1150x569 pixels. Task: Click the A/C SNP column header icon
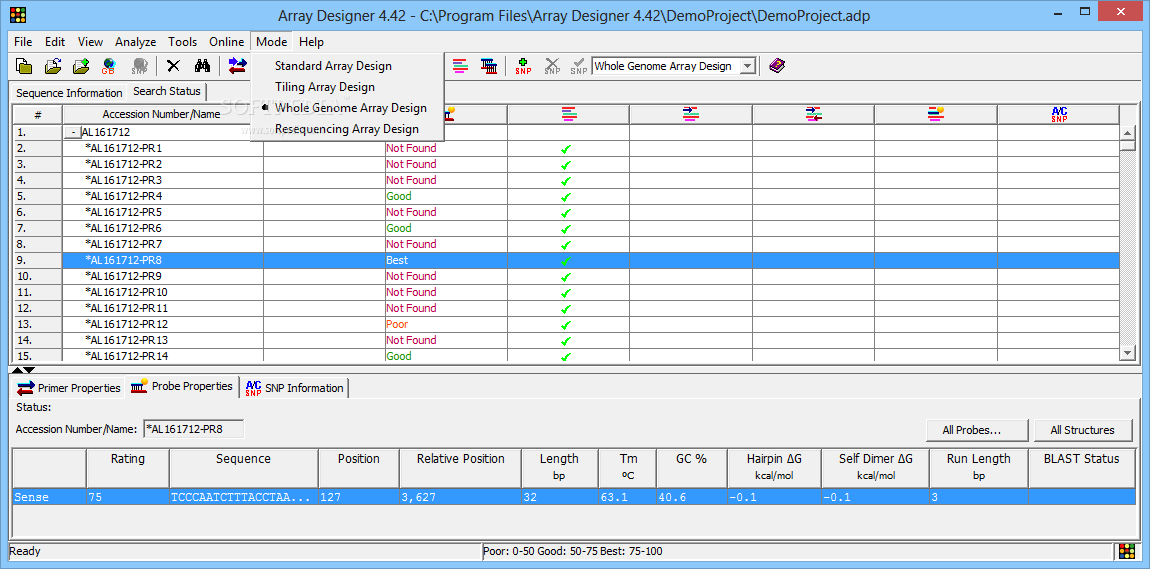pyautogui.click(x=1059, y=114)
